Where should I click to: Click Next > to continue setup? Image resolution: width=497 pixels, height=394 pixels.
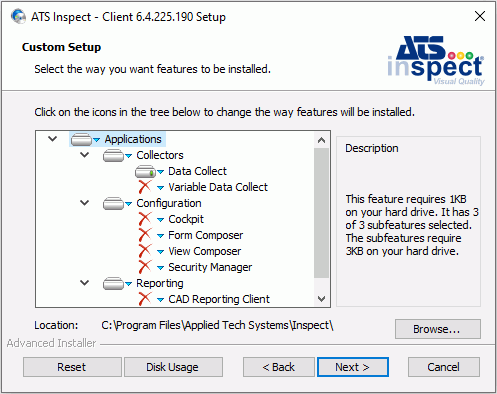coord(353,367)
